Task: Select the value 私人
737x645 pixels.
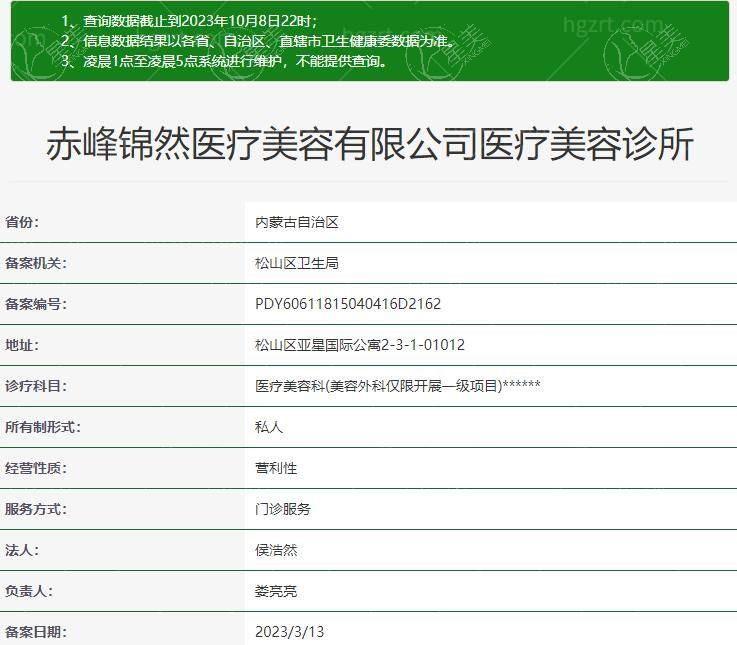Action: (269, 427)
